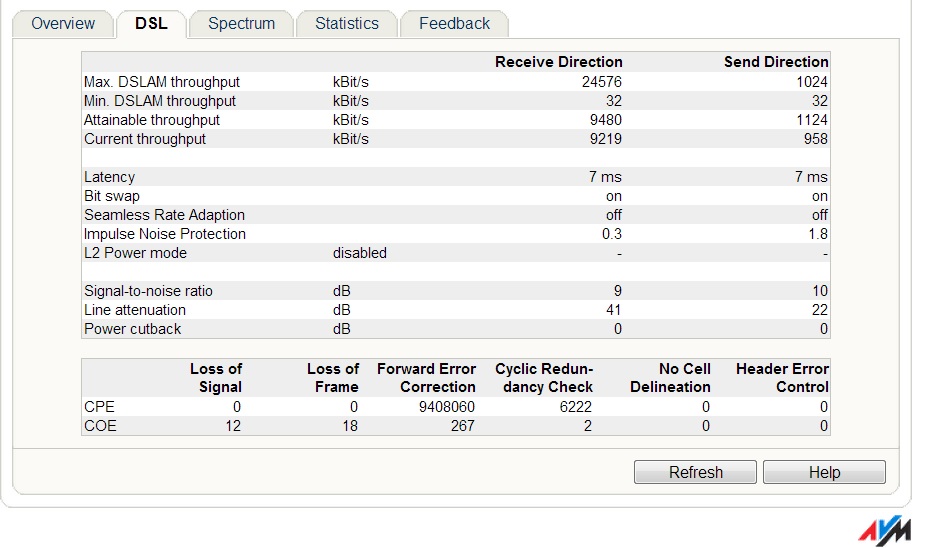Click the Refresh button
The image size is (934, 548).
(x=695, y=472)
